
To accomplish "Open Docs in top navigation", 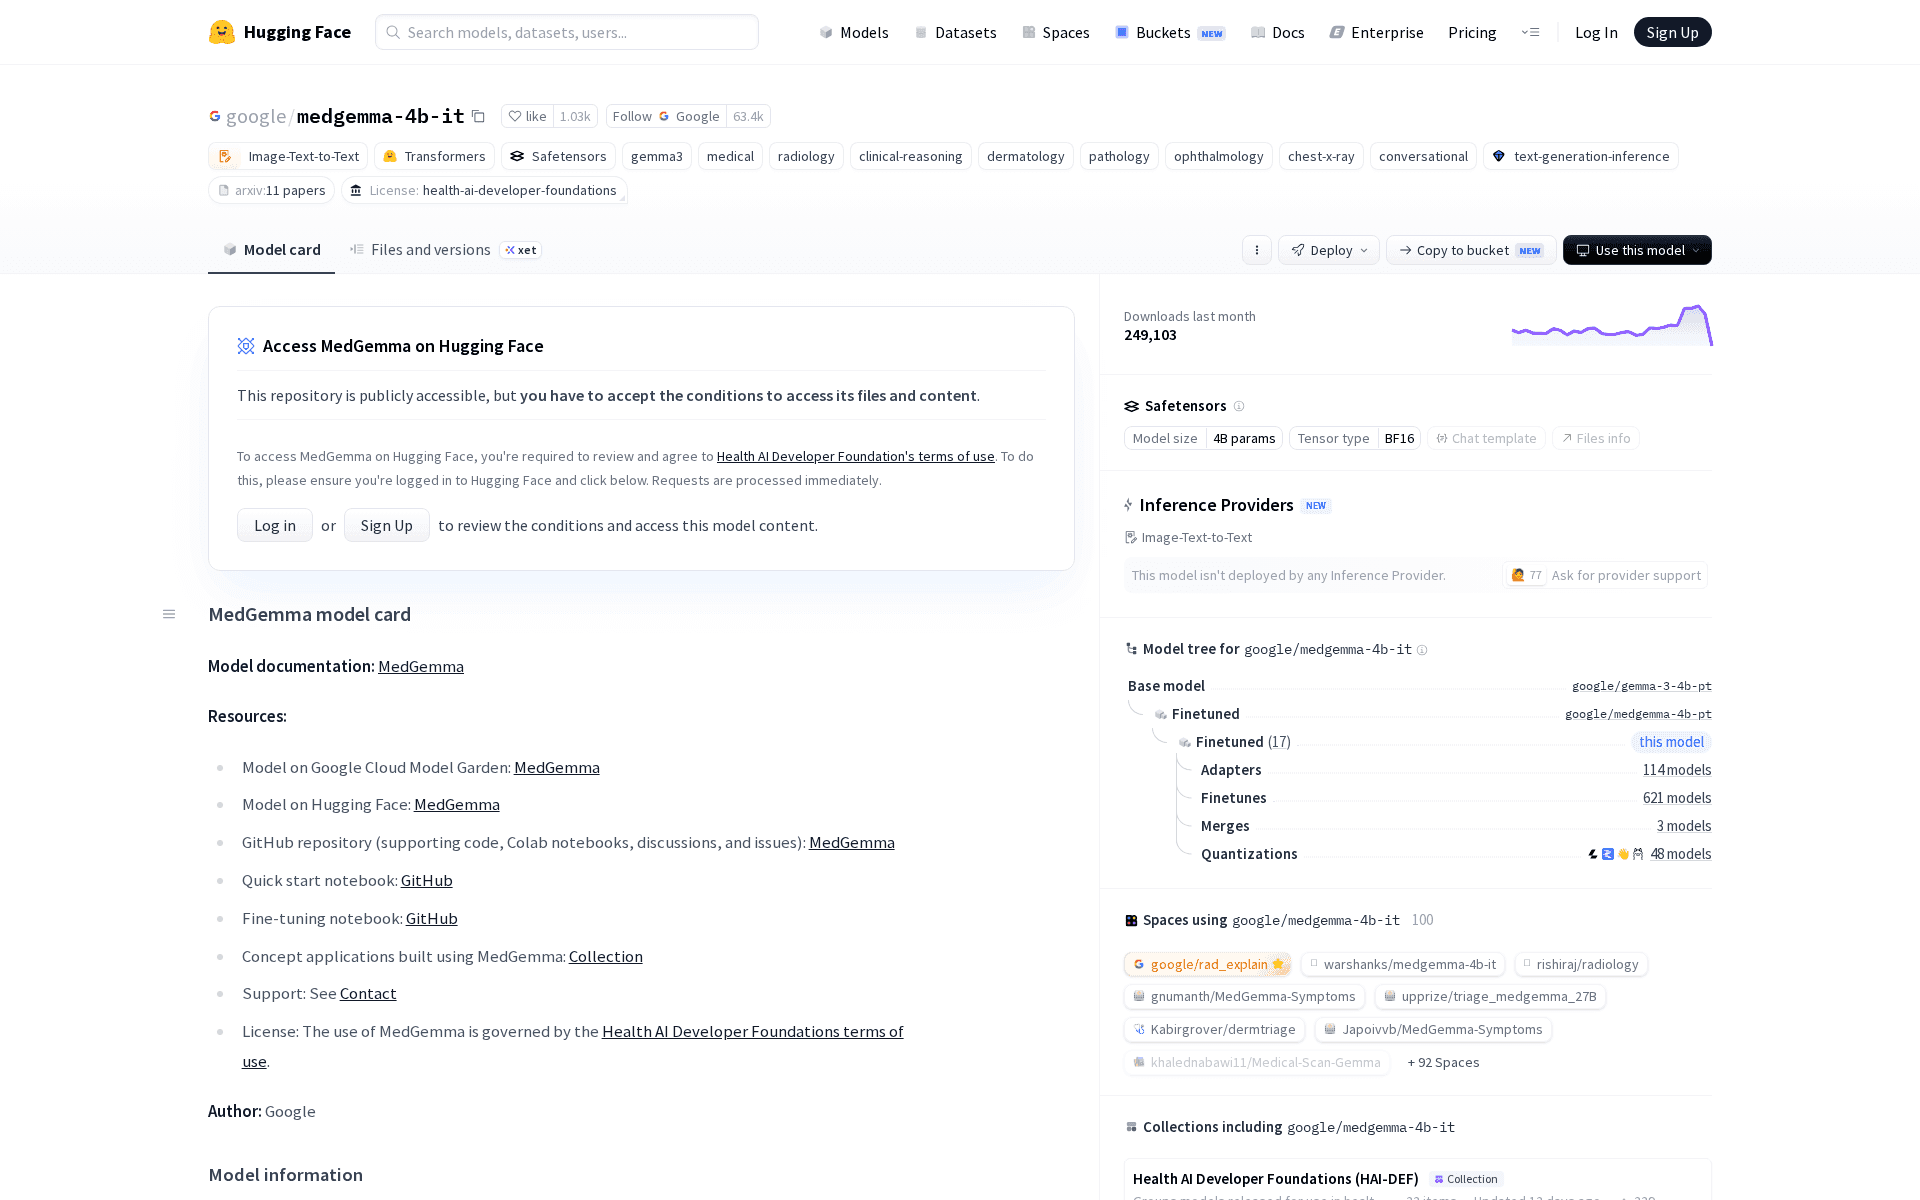I will (1277, 32).
